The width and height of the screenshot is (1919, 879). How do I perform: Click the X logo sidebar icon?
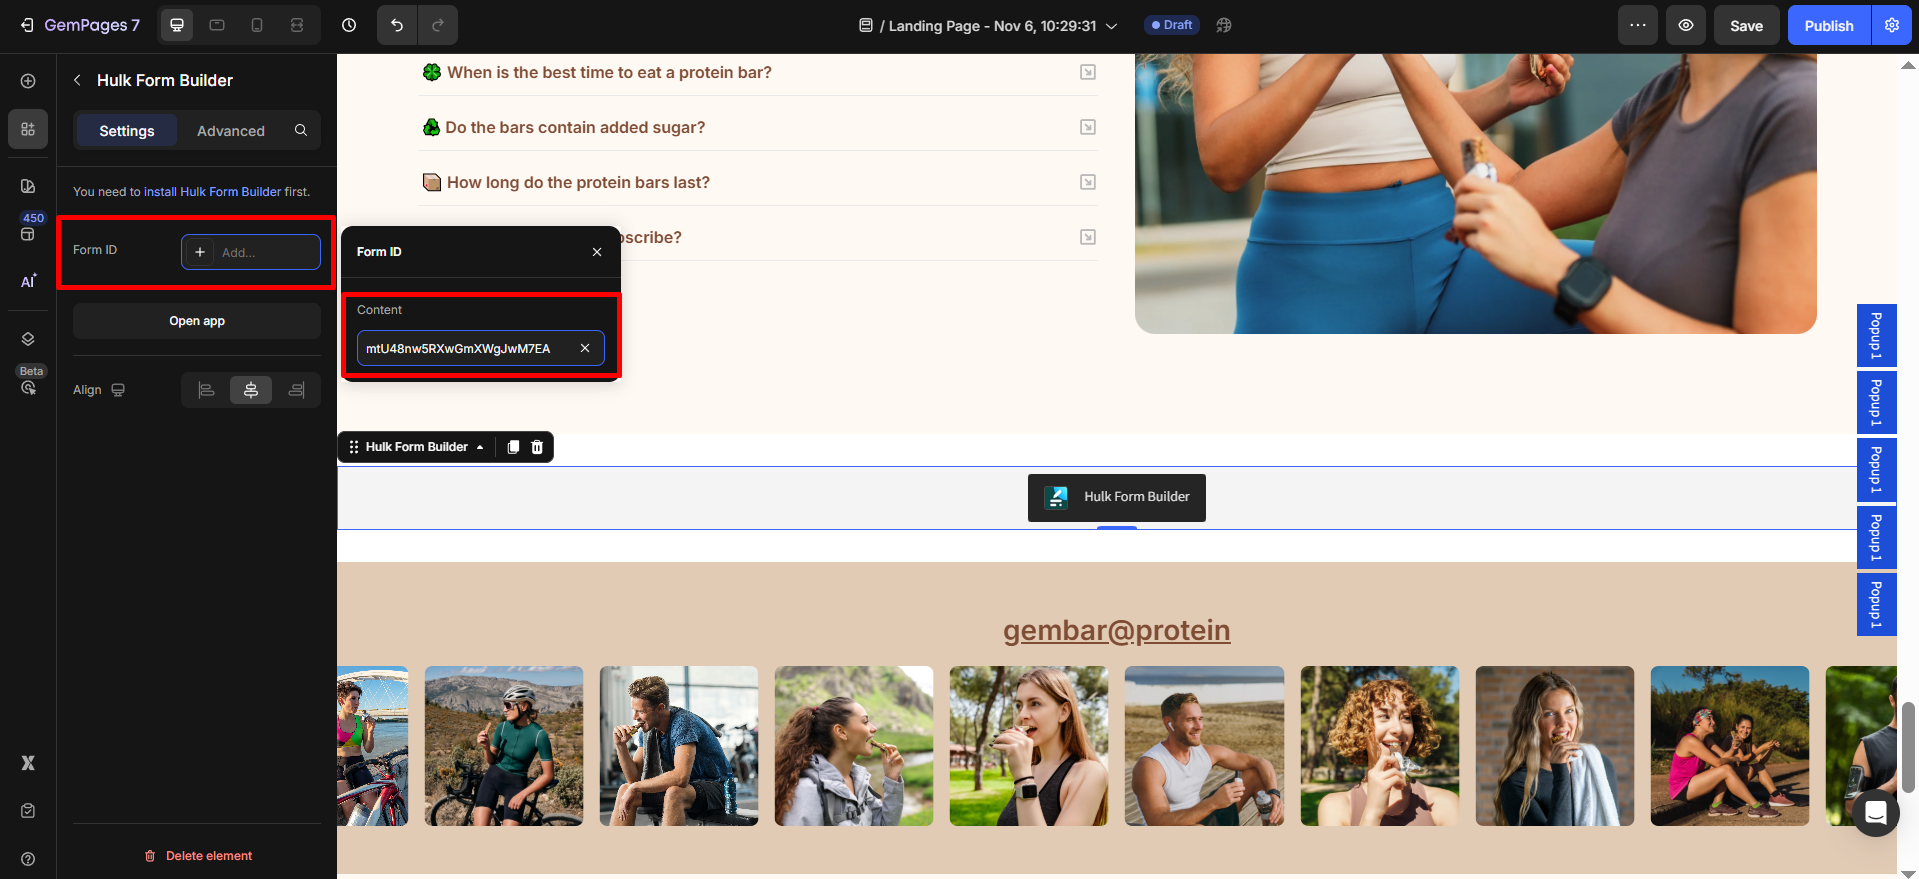point(28,763)
